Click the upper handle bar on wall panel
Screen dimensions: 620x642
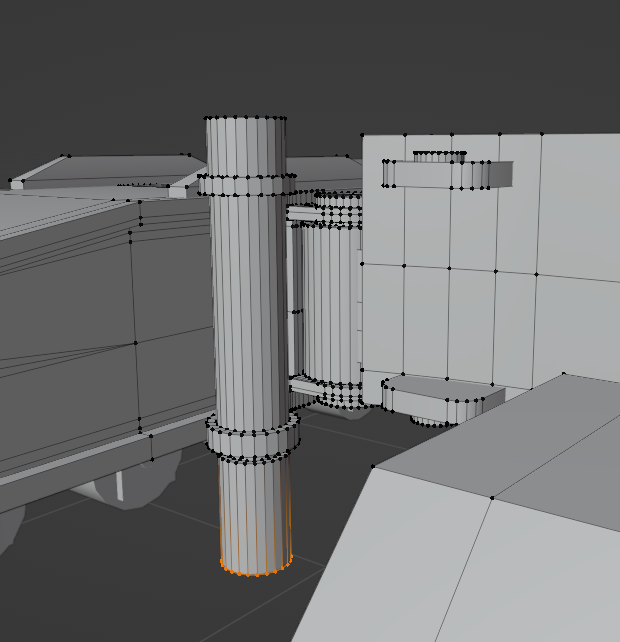pyautogui.click(x=447, y=174)
